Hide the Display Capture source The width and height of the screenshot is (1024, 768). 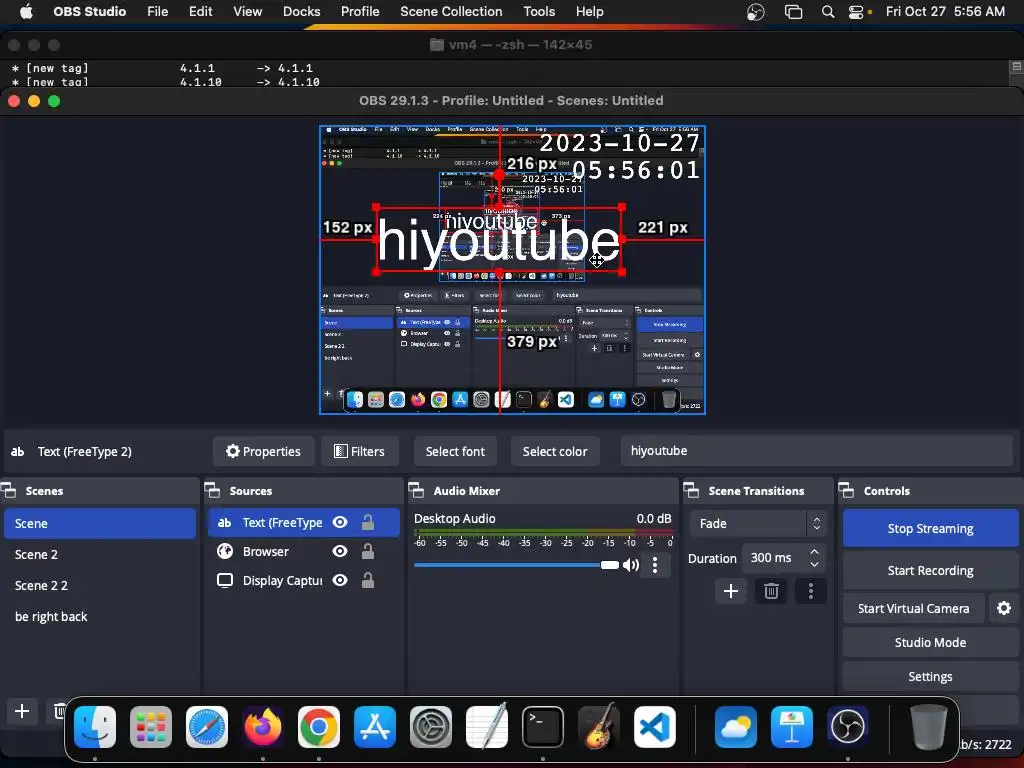(x=340, y=581)
